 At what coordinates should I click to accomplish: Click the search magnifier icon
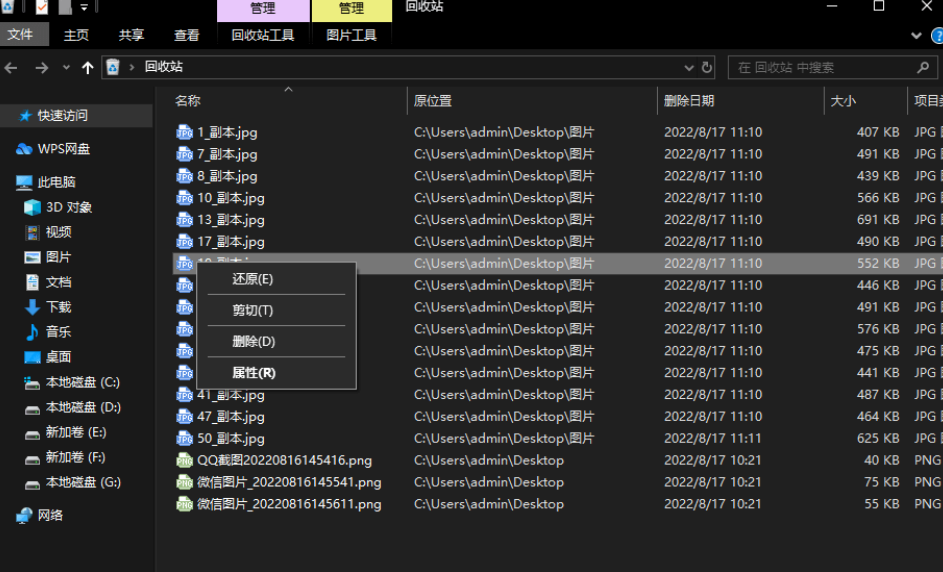[923, 67]
